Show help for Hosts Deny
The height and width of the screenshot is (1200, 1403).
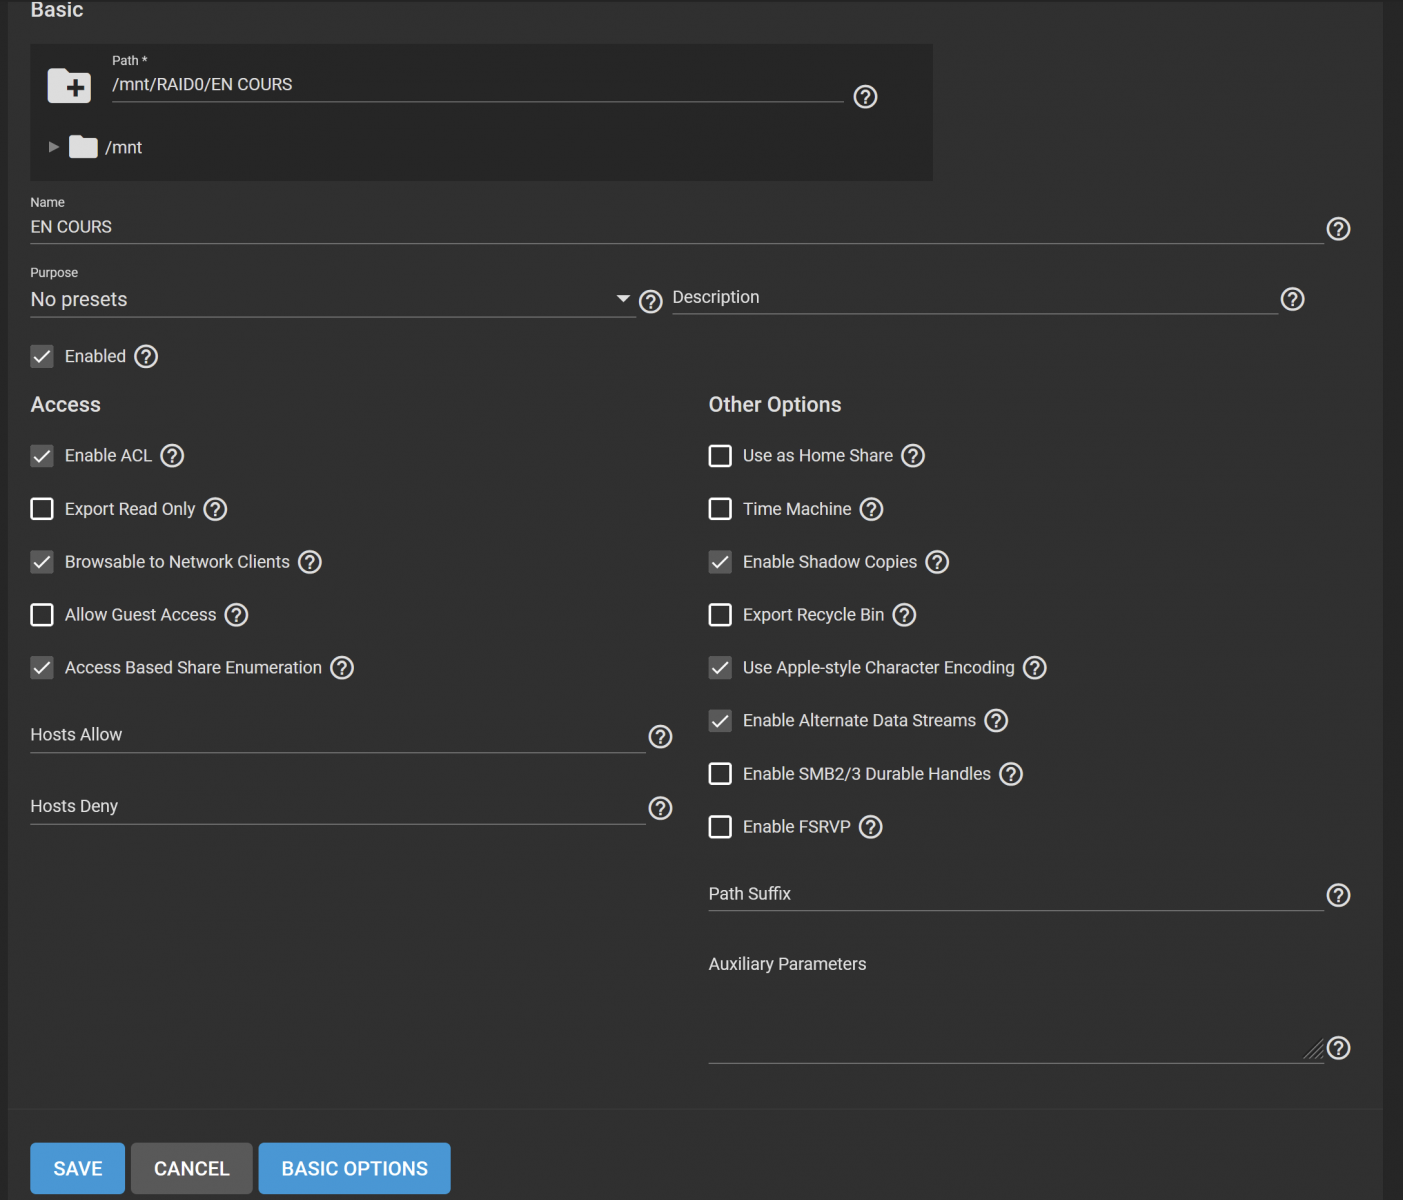(x=660, y=808)
